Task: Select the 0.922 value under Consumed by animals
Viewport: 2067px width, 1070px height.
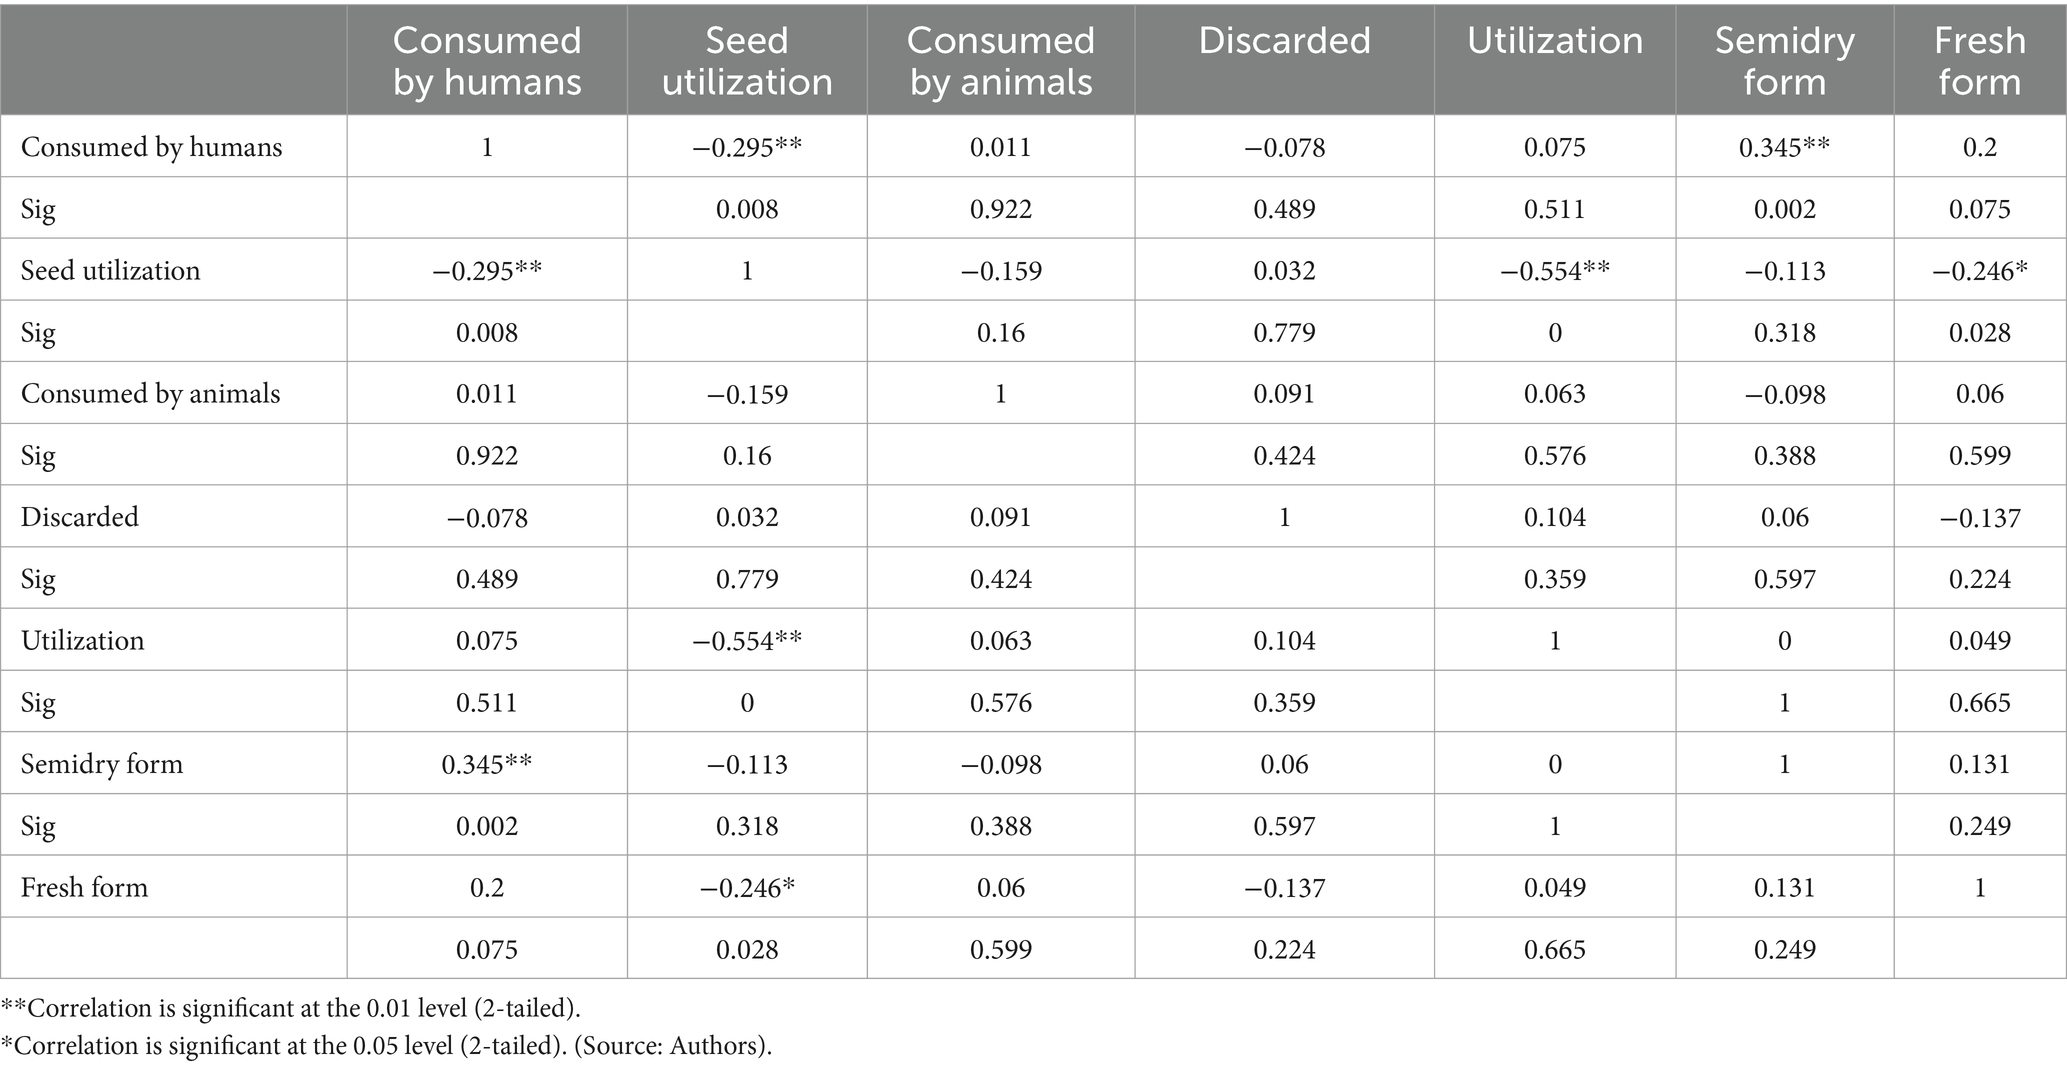Action: pyautogui.click(x=1001, y=209)
